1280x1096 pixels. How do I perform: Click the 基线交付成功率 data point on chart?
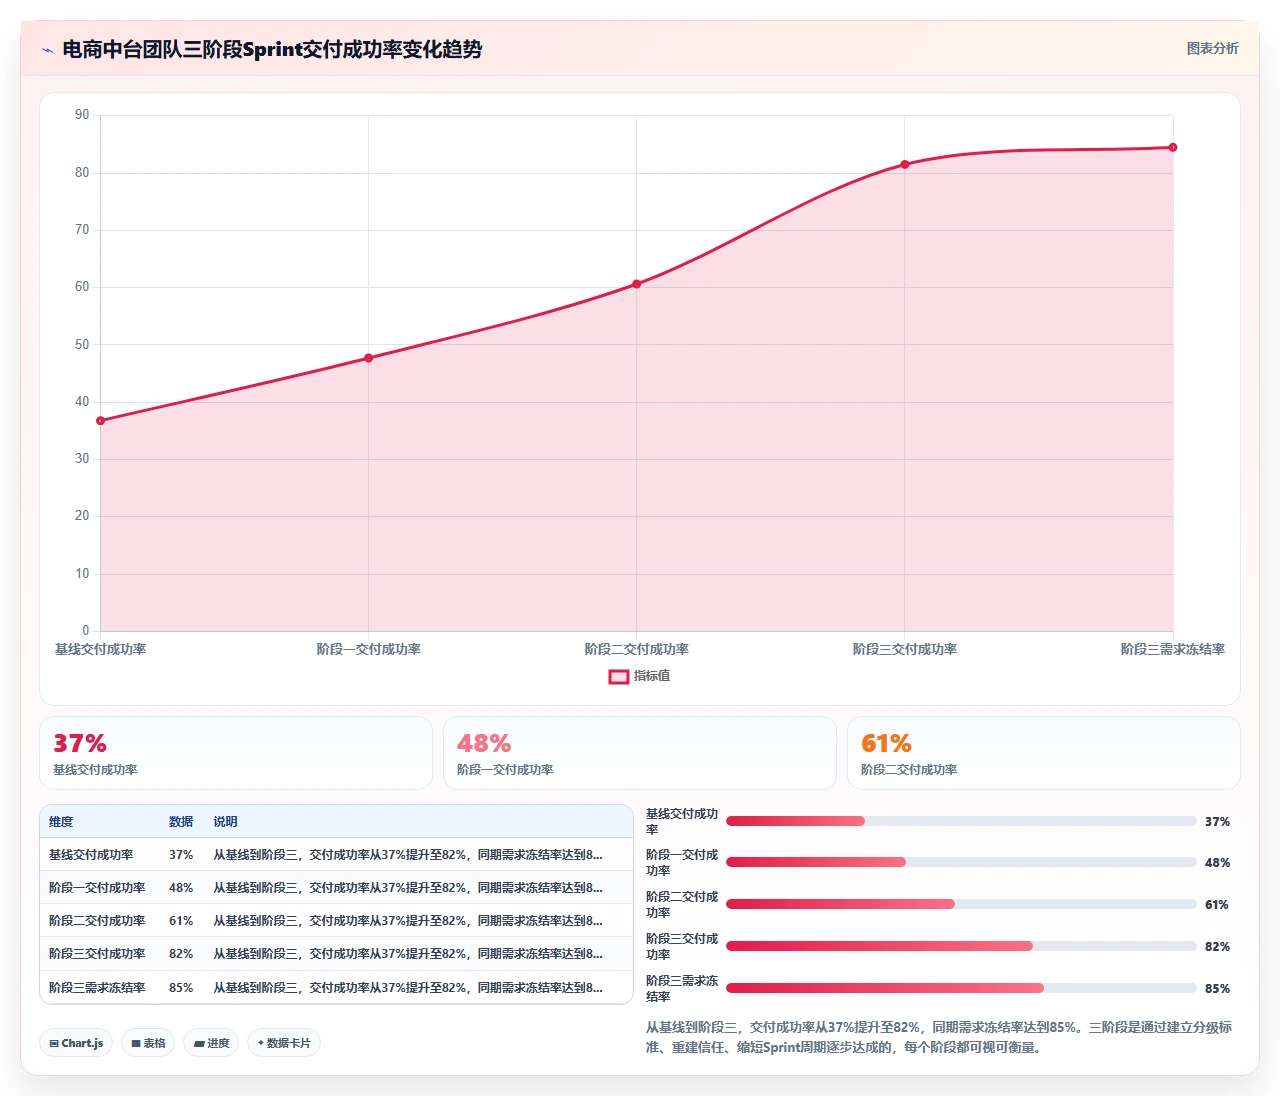point(100,421)
